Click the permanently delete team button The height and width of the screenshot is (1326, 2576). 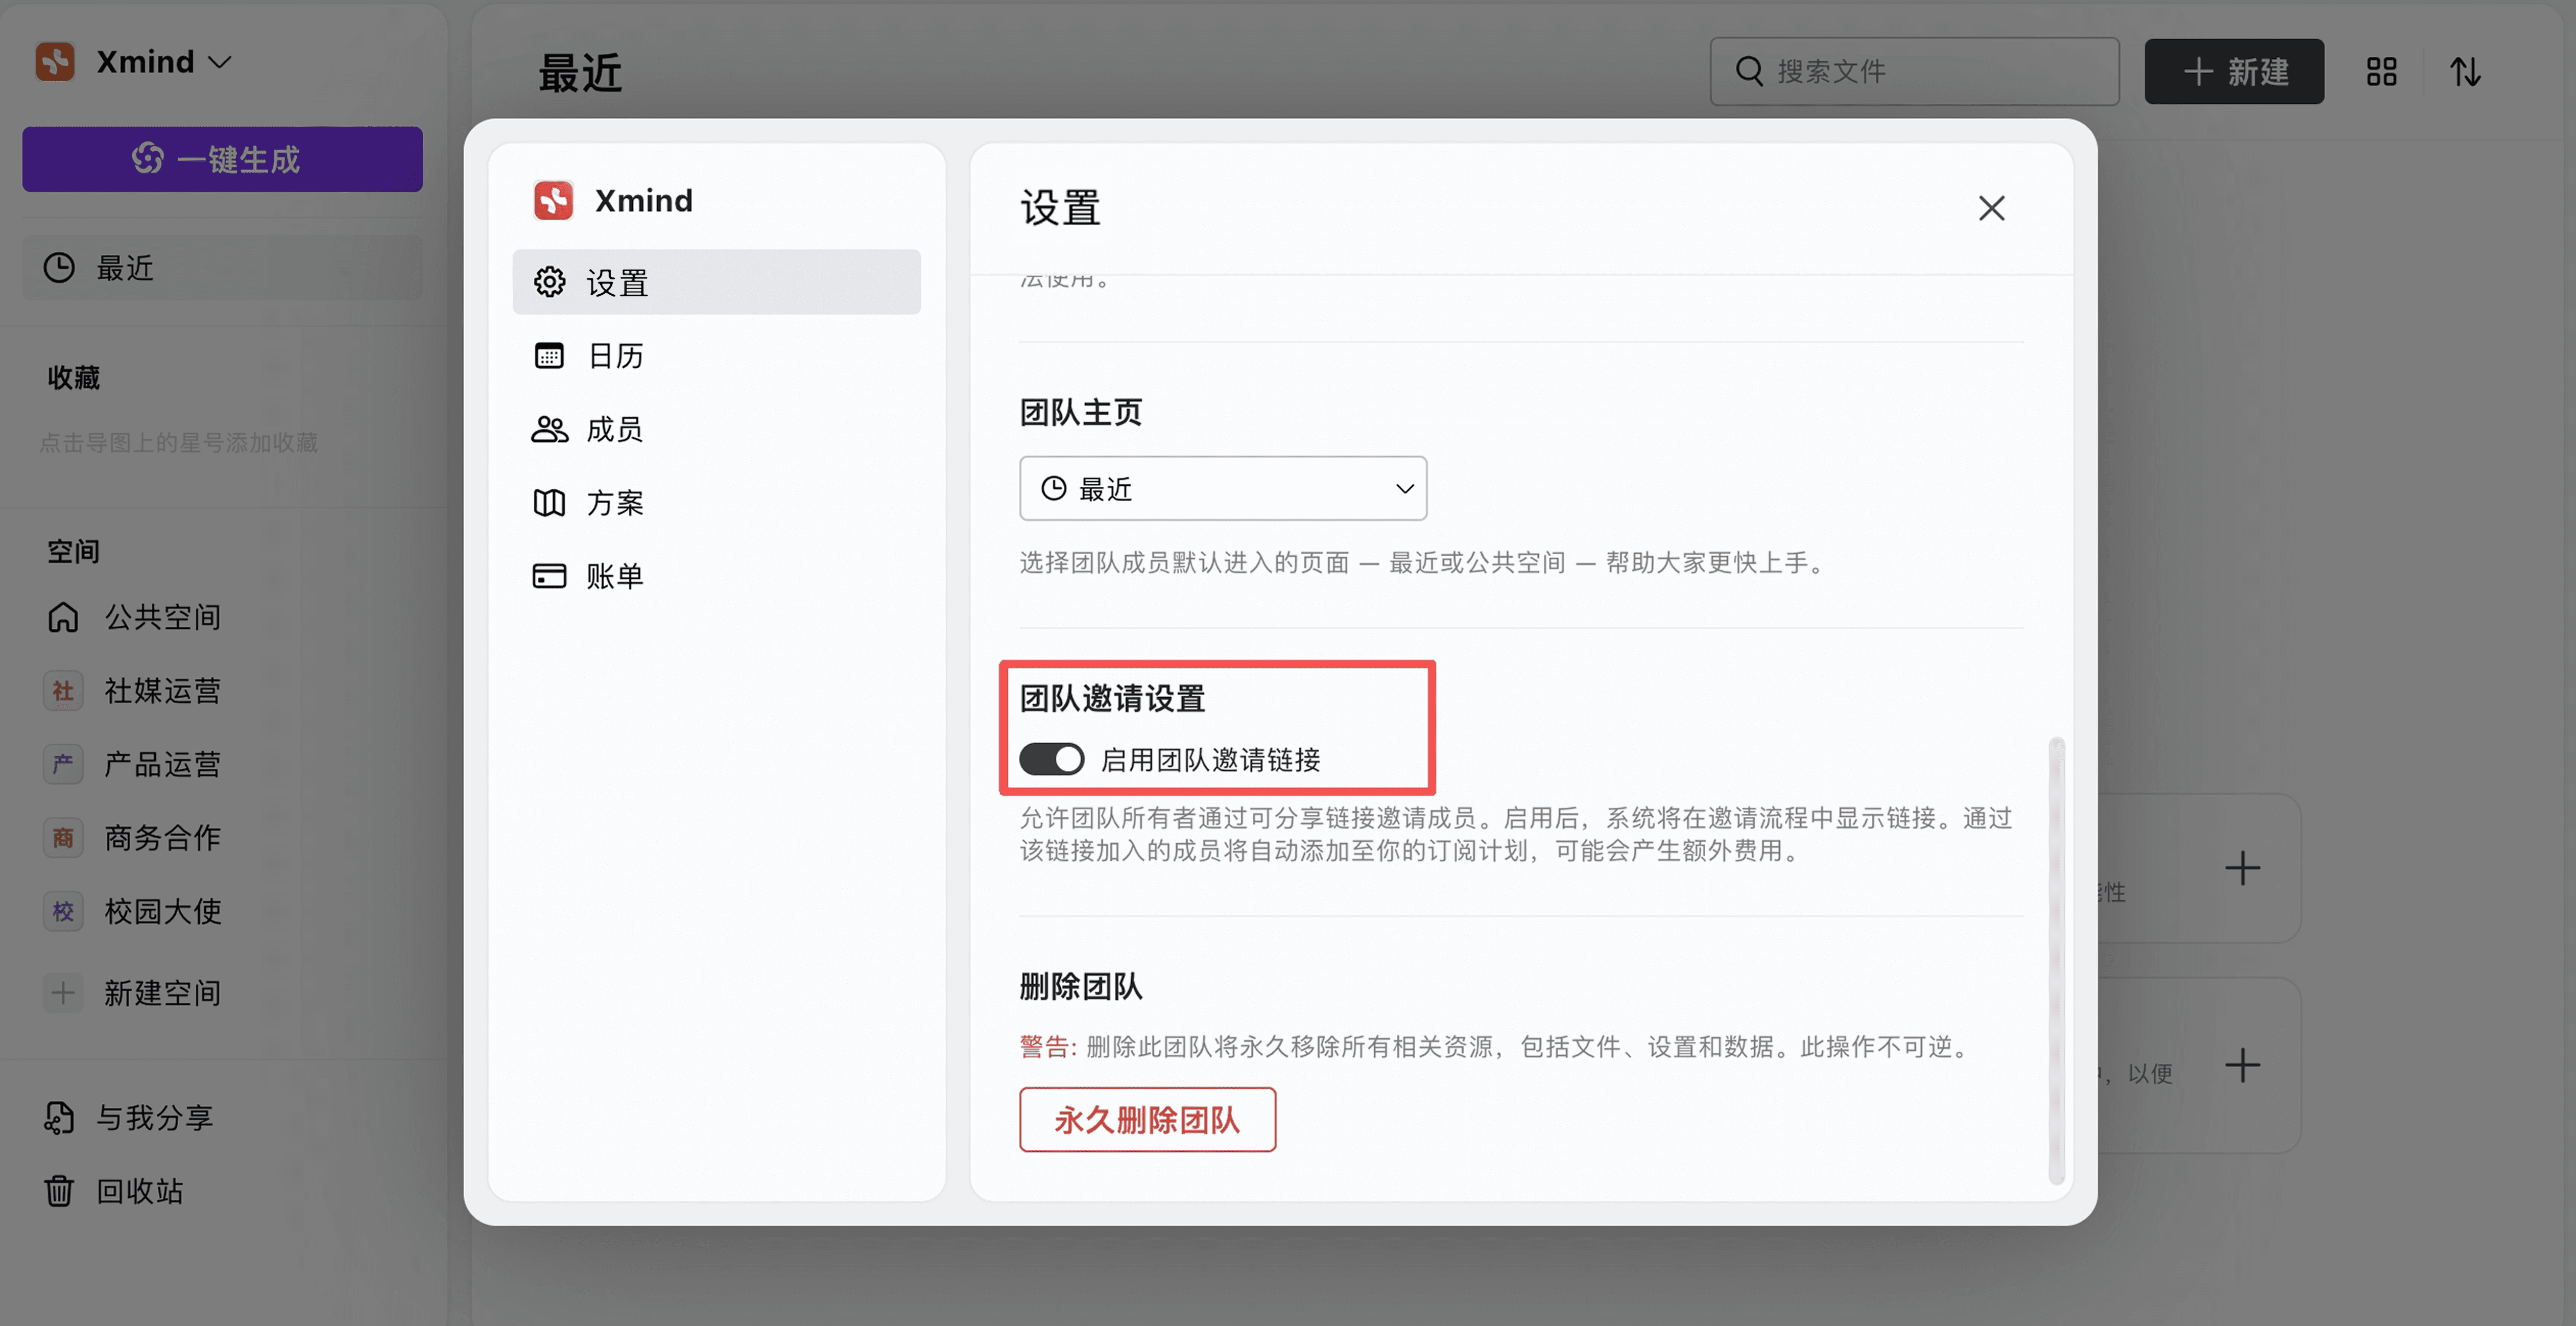pyautogui.click(x=1147, y=1119)
